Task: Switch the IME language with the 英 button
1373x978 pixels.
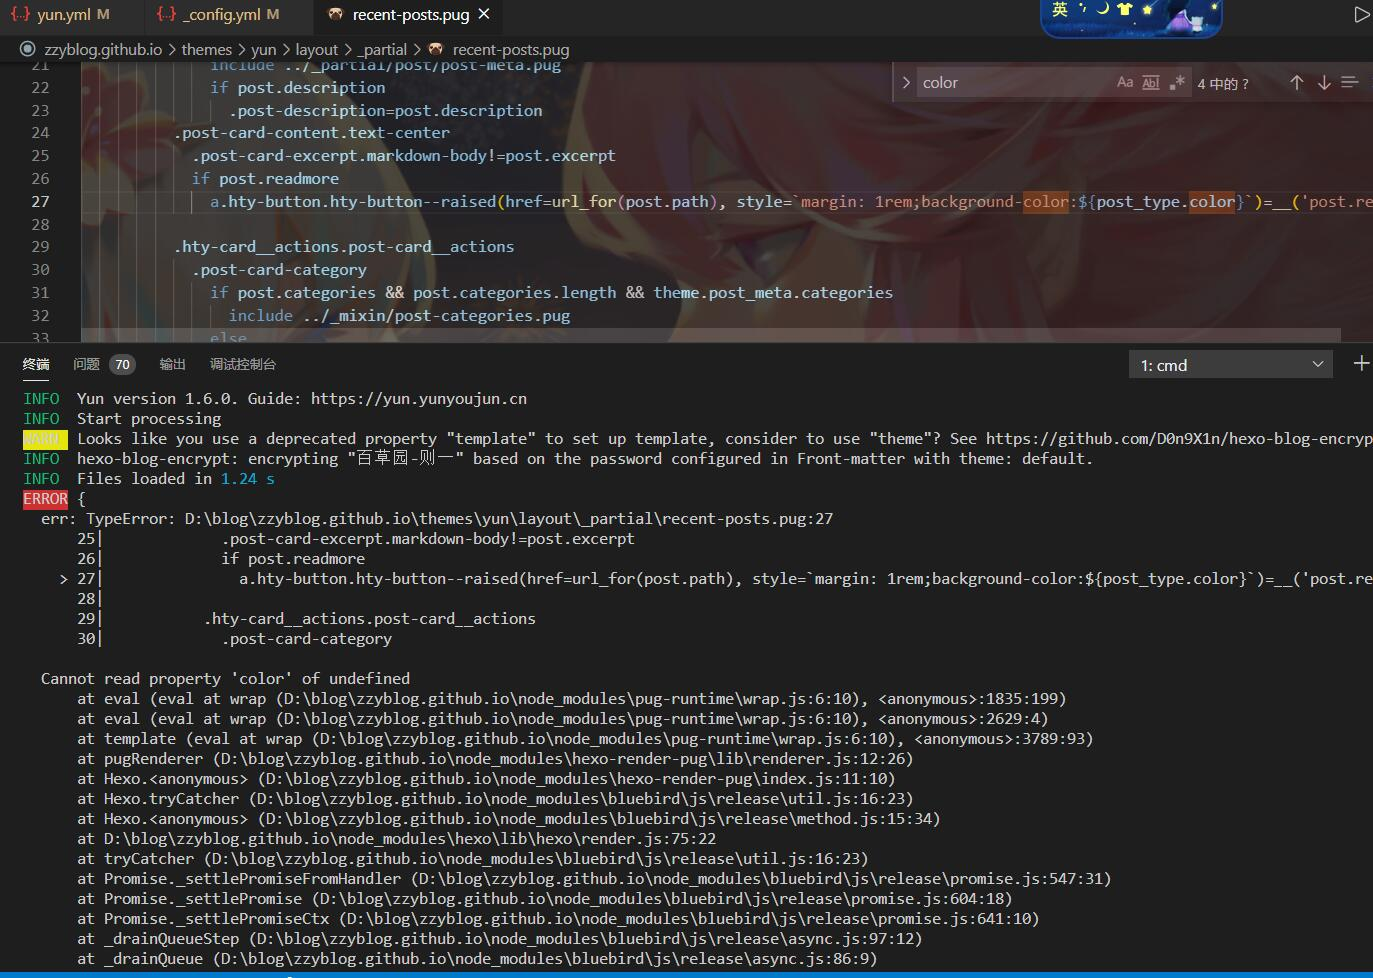Action: (1060, 9)
